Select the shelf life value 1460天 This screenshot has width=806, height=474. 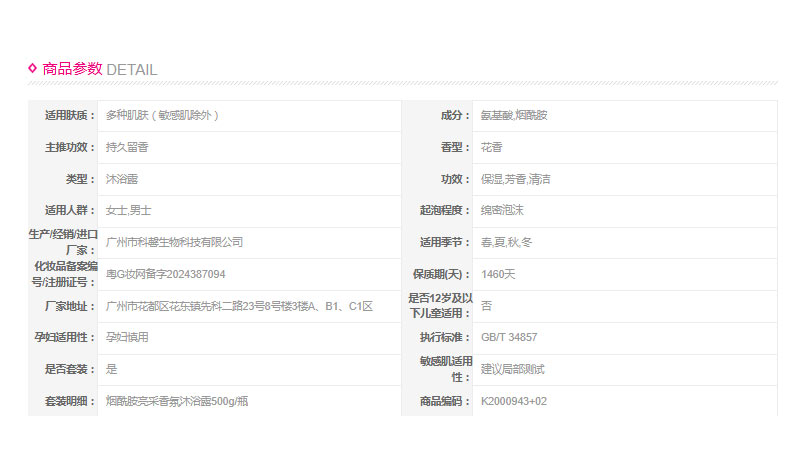click(498, 274)
